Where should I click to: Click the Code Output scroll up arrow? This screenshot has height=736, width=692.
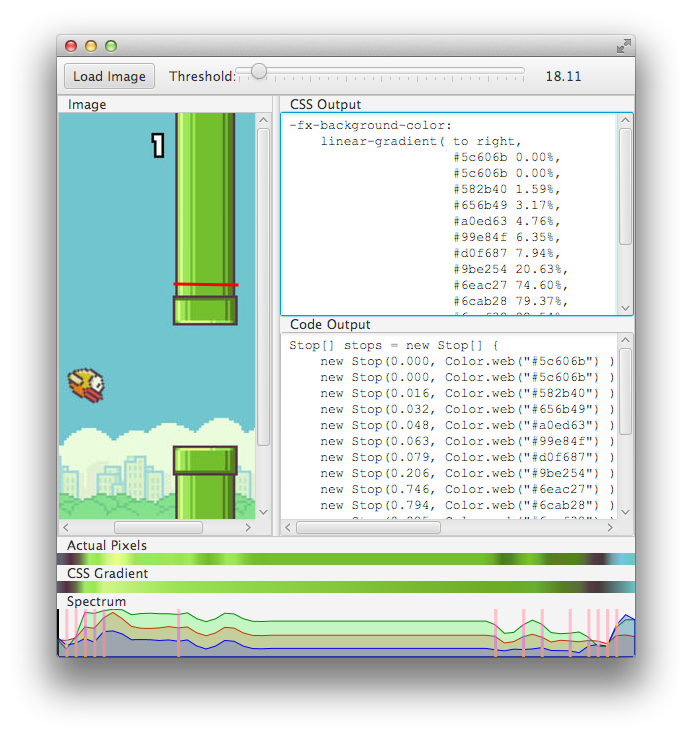point(625,340)
